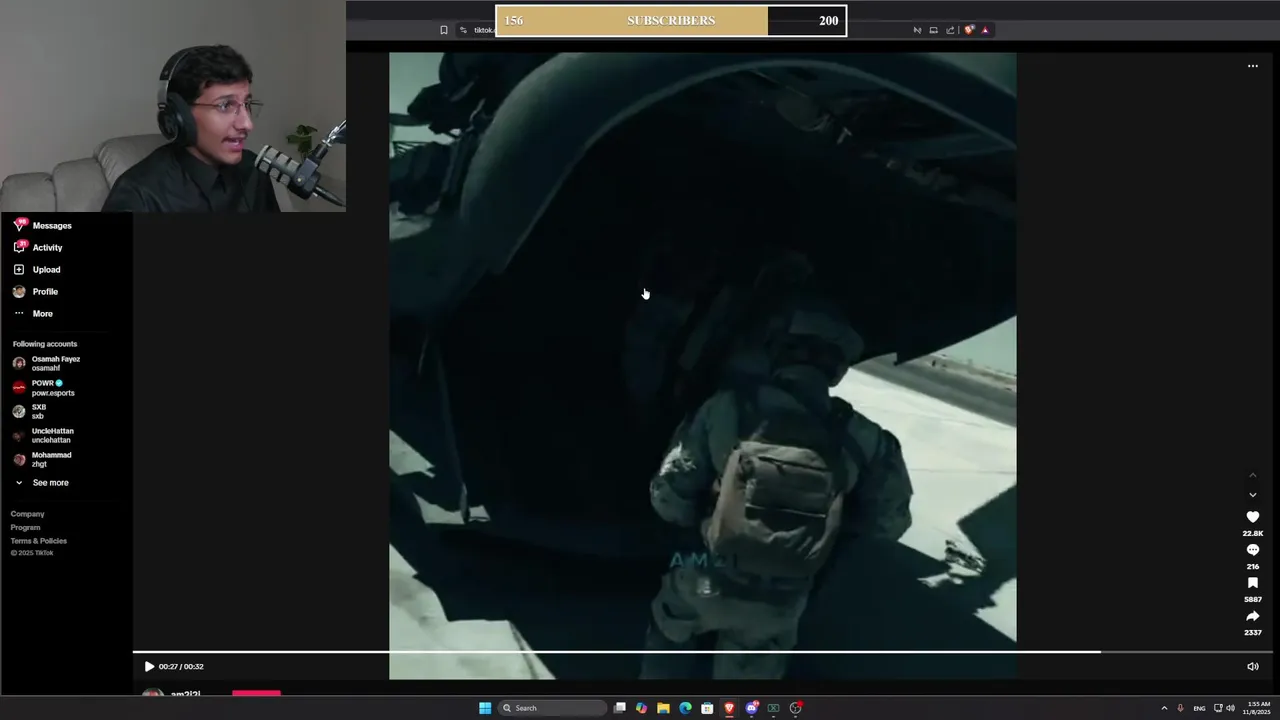Play the paused TikTok video
The image size is (1280, 720).
point(149,667)
